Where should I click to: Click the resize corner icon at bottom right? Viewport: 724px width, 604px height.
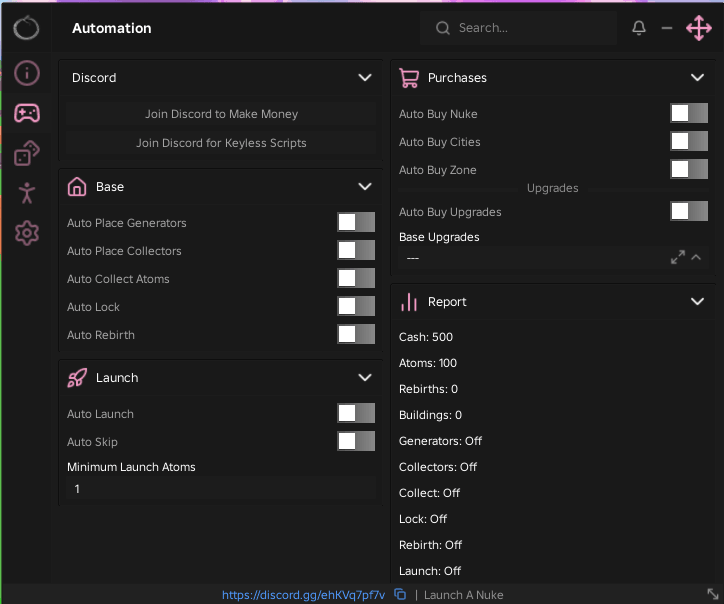713,594
